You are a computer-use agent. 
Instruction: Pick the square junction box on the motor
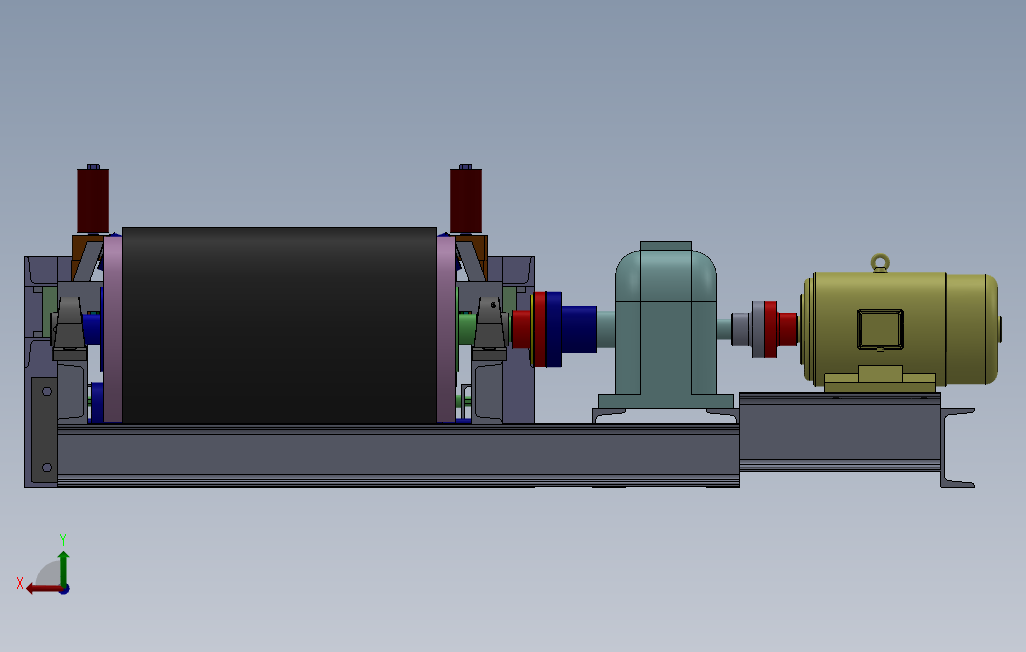[880, 329]
